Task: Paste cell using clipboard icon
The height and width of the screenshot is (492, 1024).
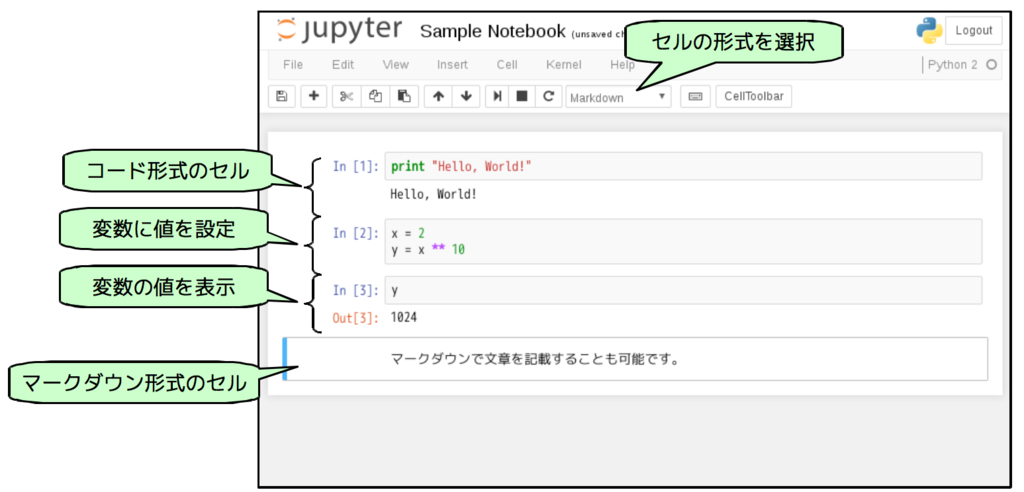Action: coord(404,97)
